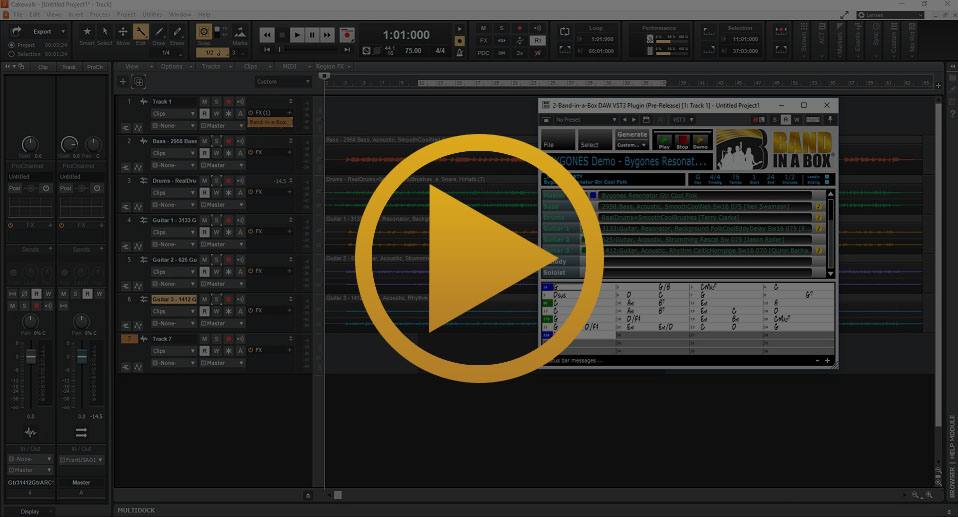
Task: Open the Edit menu
Action: 35,14
